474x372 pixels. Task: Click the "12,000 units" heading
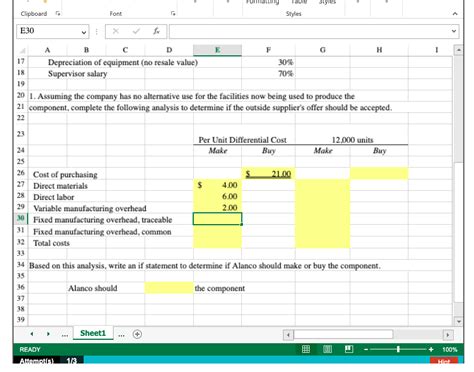pyautogui.click(x=352, y=140)
